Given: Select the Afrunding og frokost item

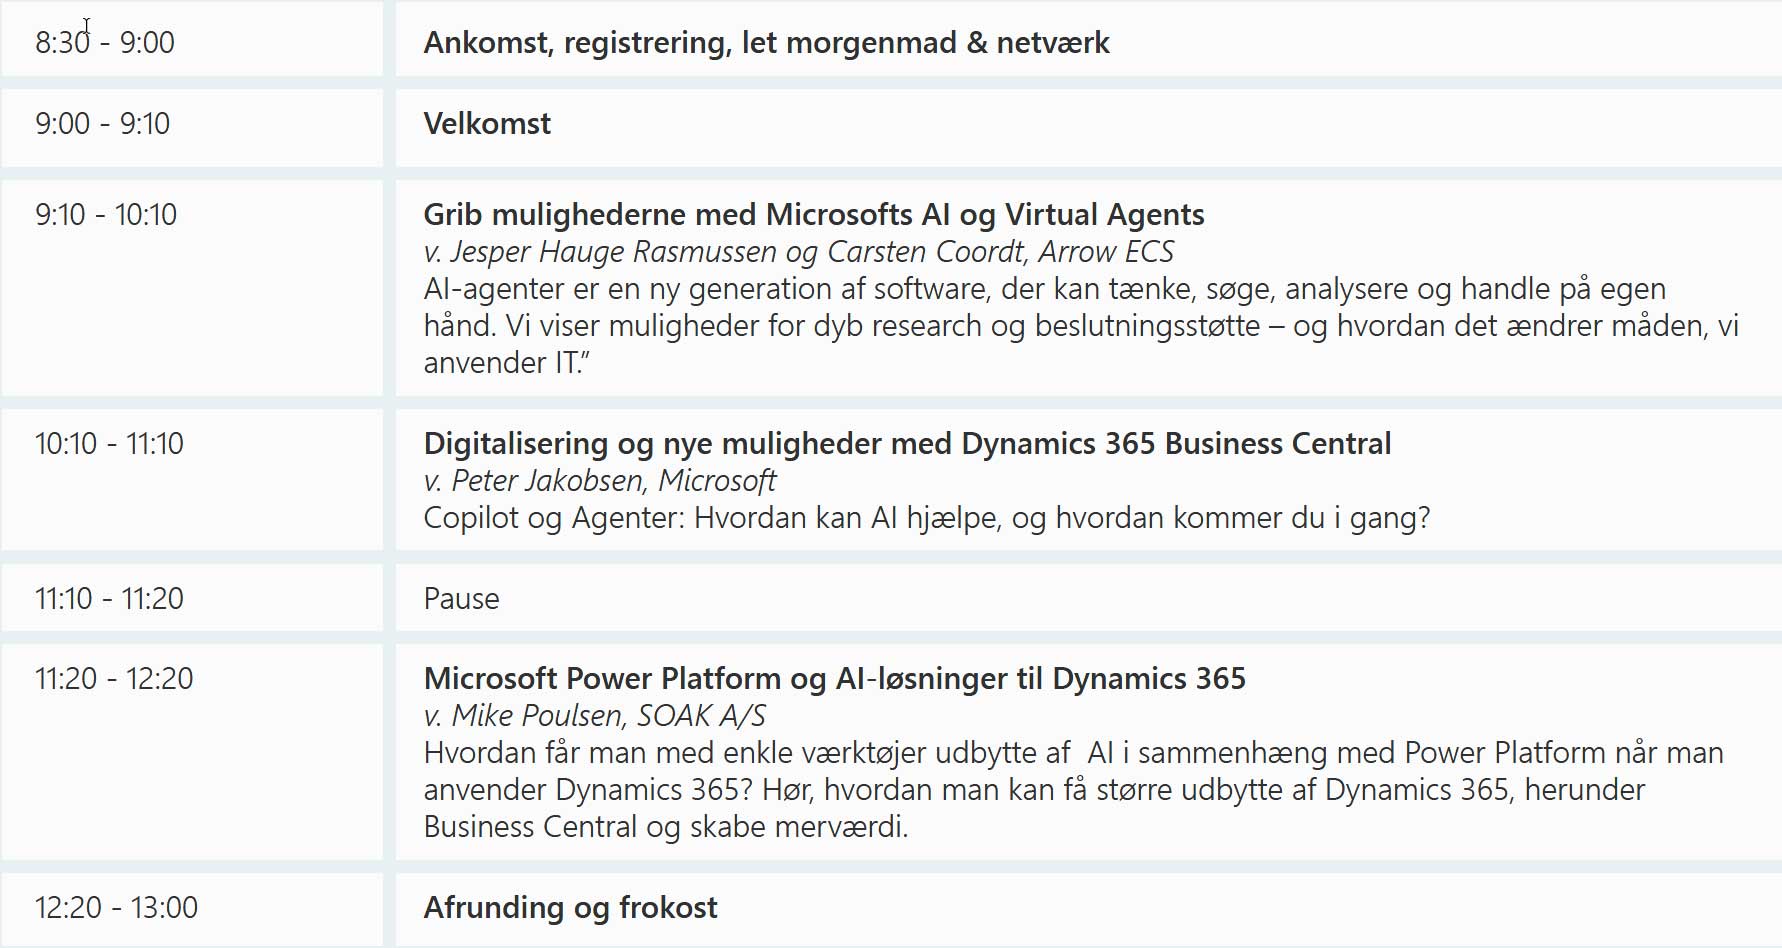Looking at the screenshot, I should [570, 907].
